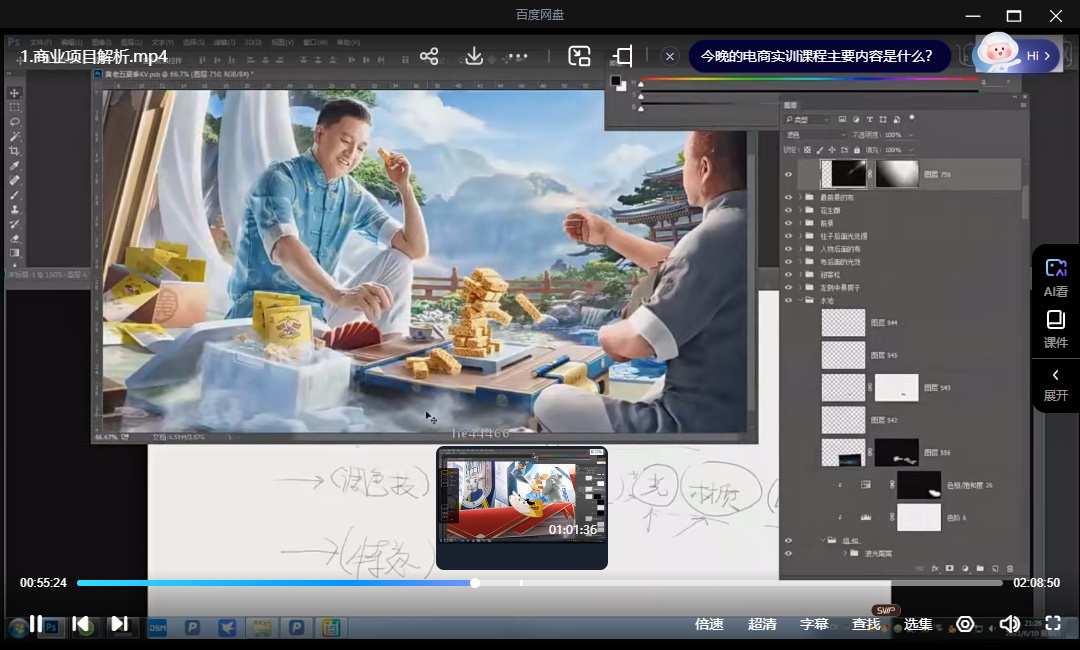Open Photoshop 窗口 menu

[x=315, y=43]
